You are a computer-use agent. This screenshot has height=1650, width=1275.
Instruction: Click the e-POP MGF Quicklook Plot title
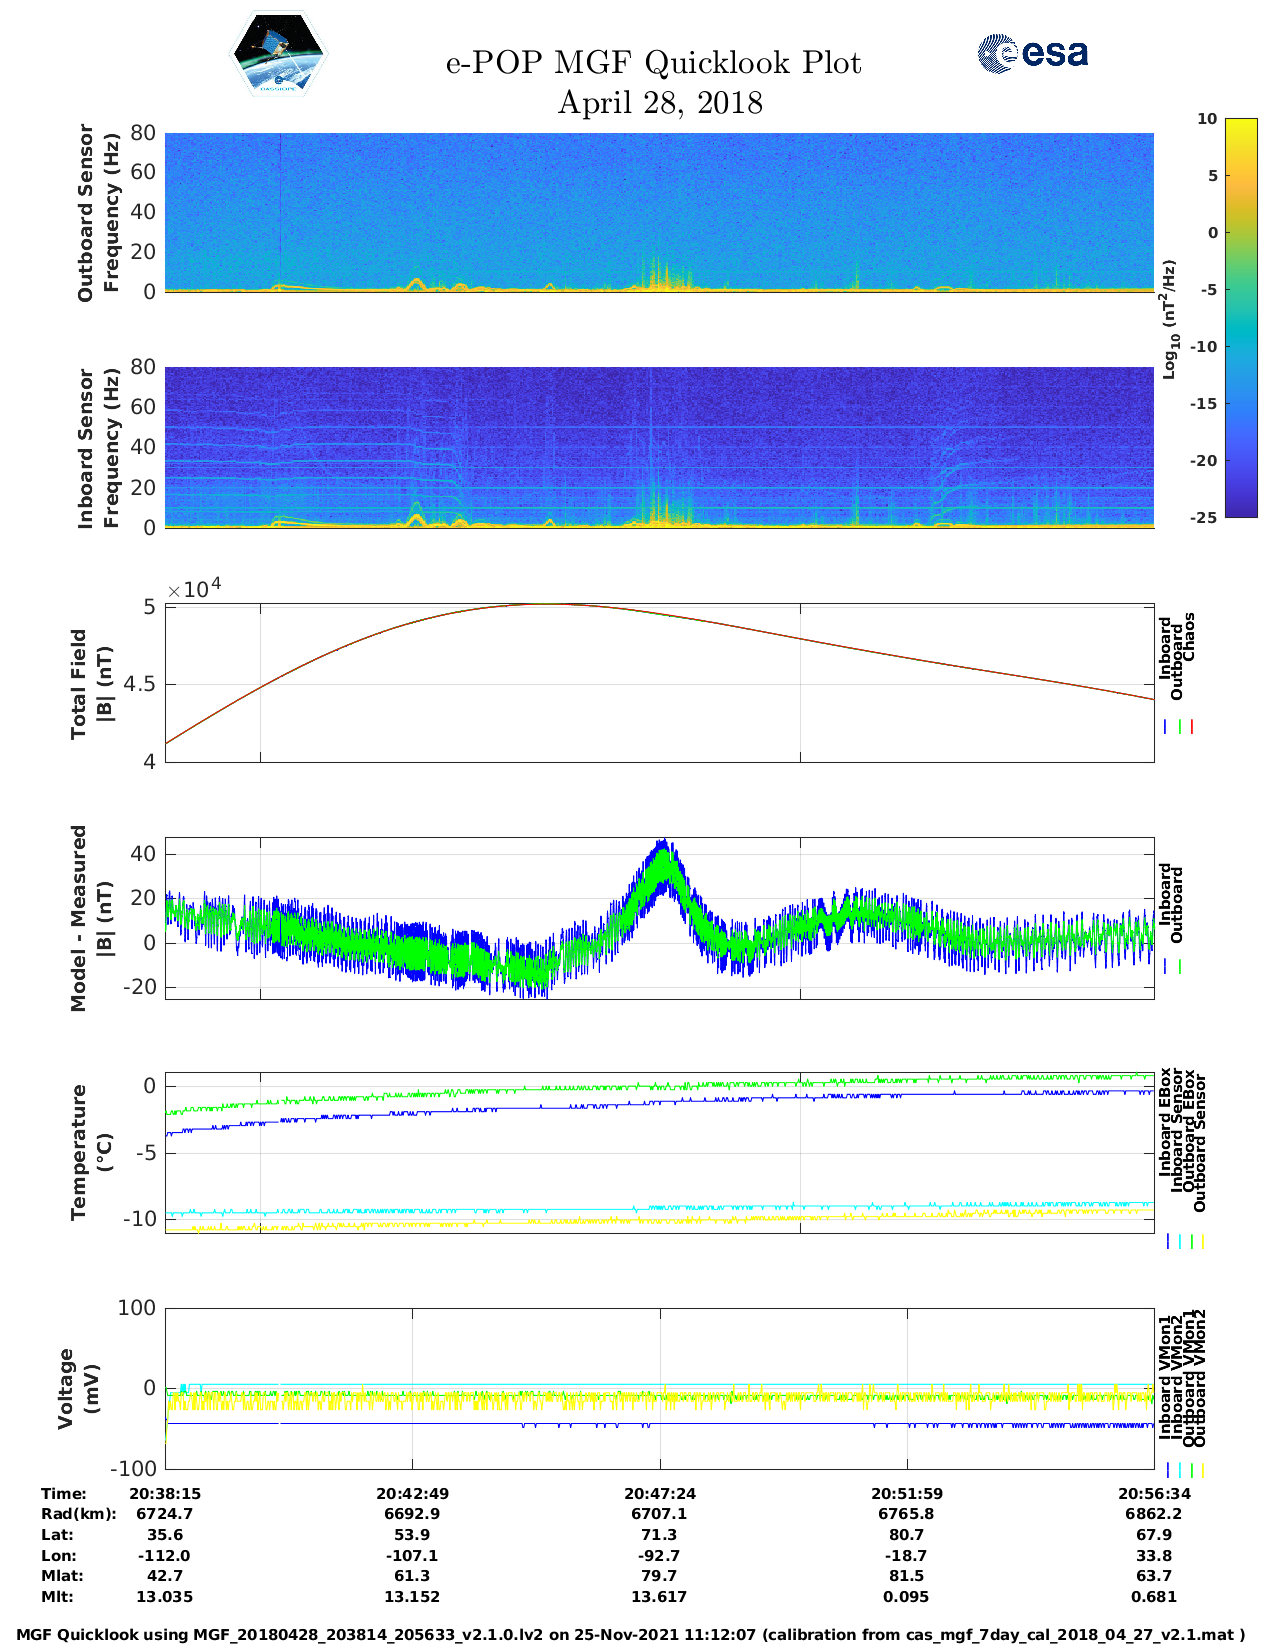[653, 63]
